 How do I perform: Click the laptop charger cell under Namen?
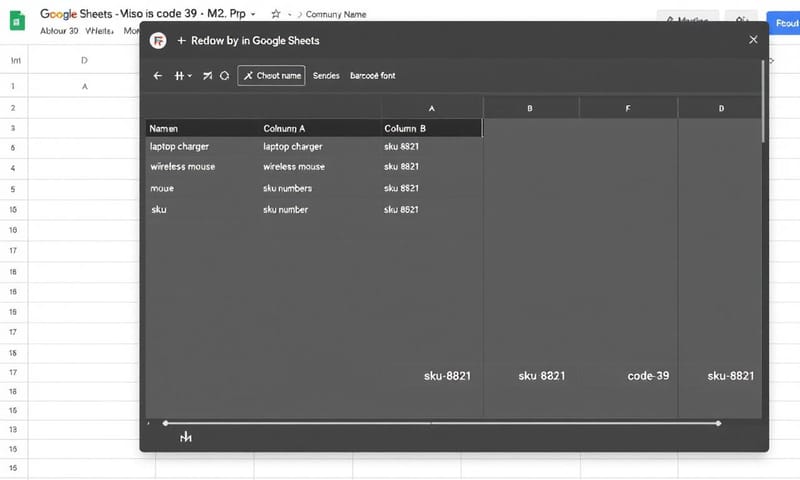(x=179, y=146)
